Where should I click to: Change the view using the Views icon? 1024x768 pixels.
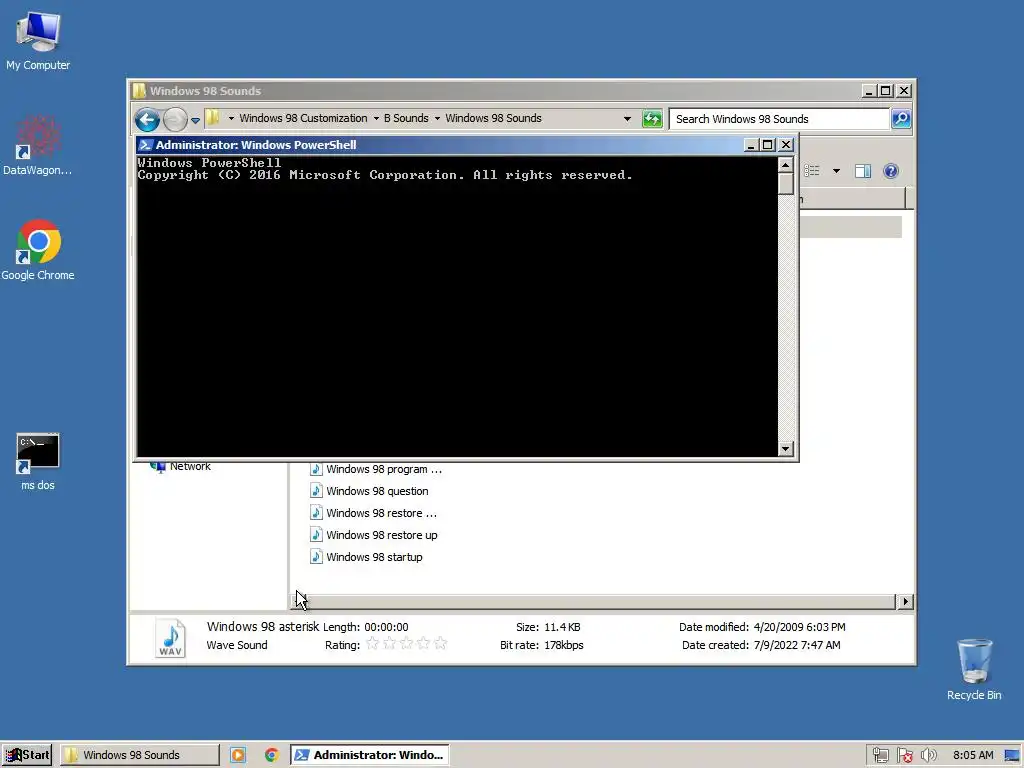point(812,171)
